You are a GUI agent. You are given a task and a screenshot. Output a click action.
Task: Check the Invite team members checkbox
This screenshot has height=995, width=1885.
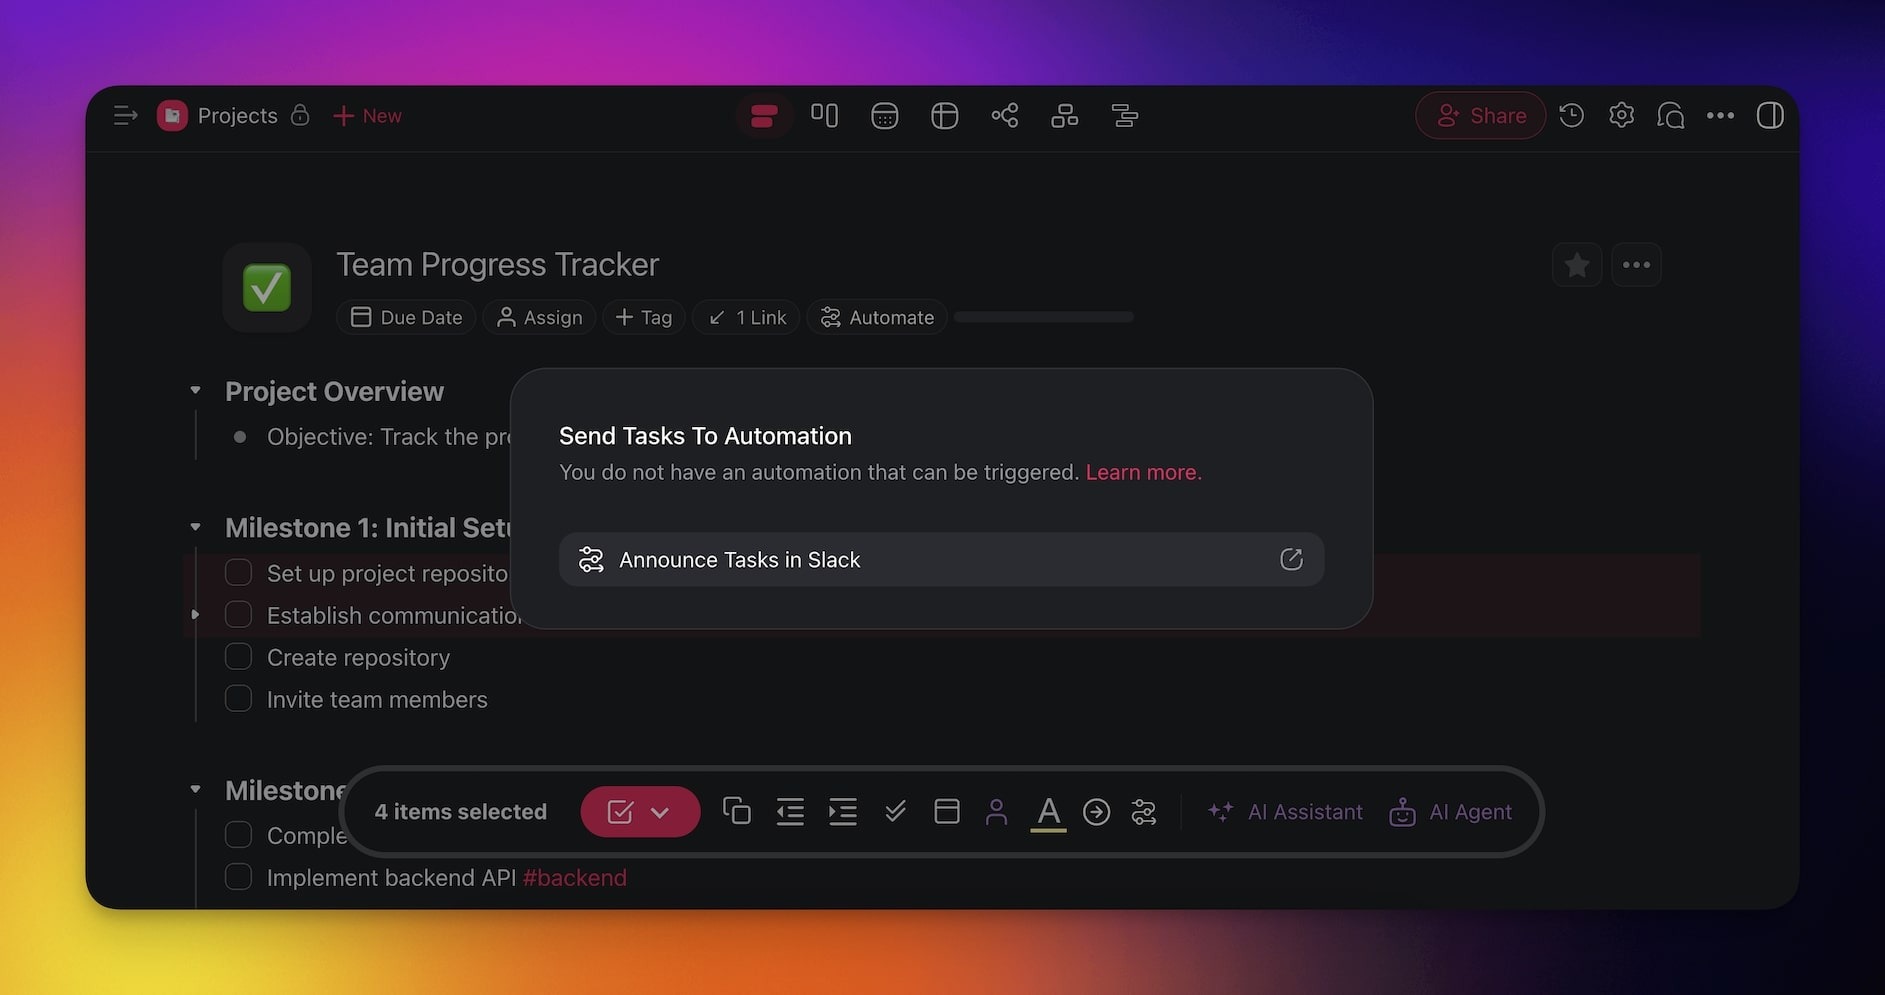[238, 699]
